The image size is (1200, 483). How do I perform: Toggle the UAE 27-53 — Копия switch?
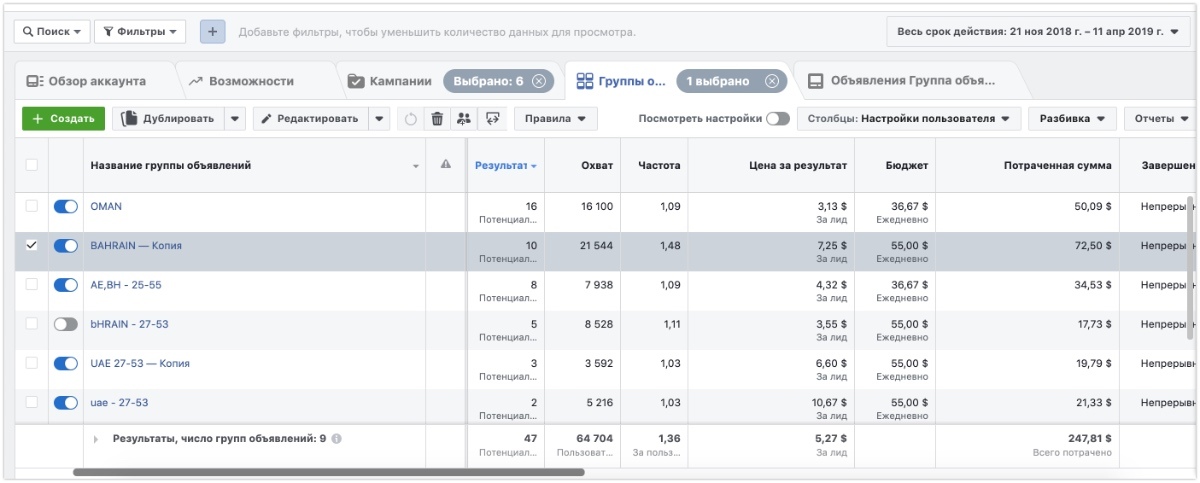click(66, 363)
